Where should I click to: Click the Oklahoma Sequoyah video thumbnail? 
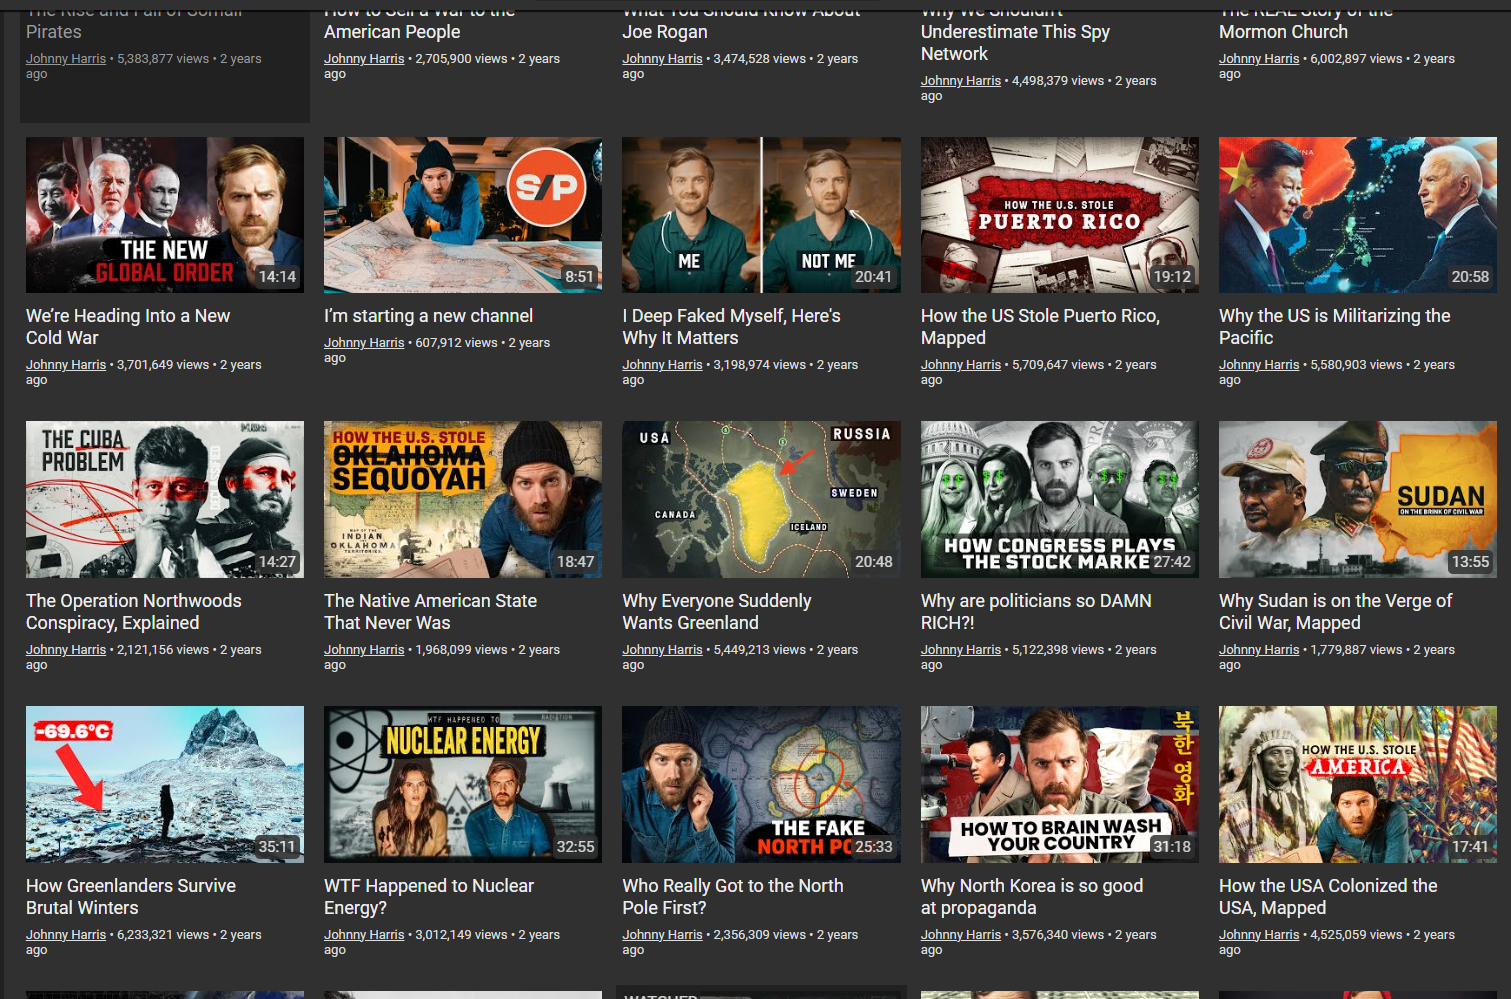coord(462,499)
